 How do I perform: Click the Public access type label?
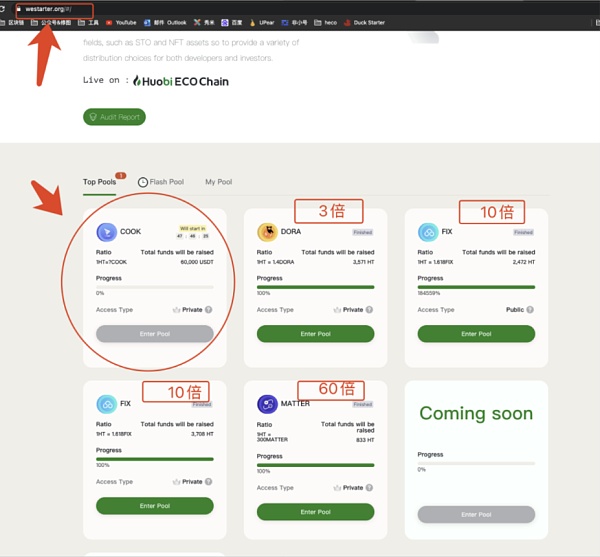[x=515, y=309]
